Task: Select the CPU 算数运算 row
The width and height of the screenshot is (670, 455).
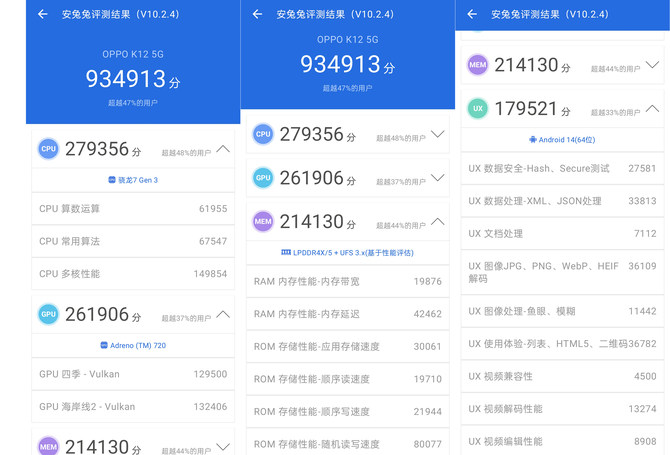Action: click(133, 208)
